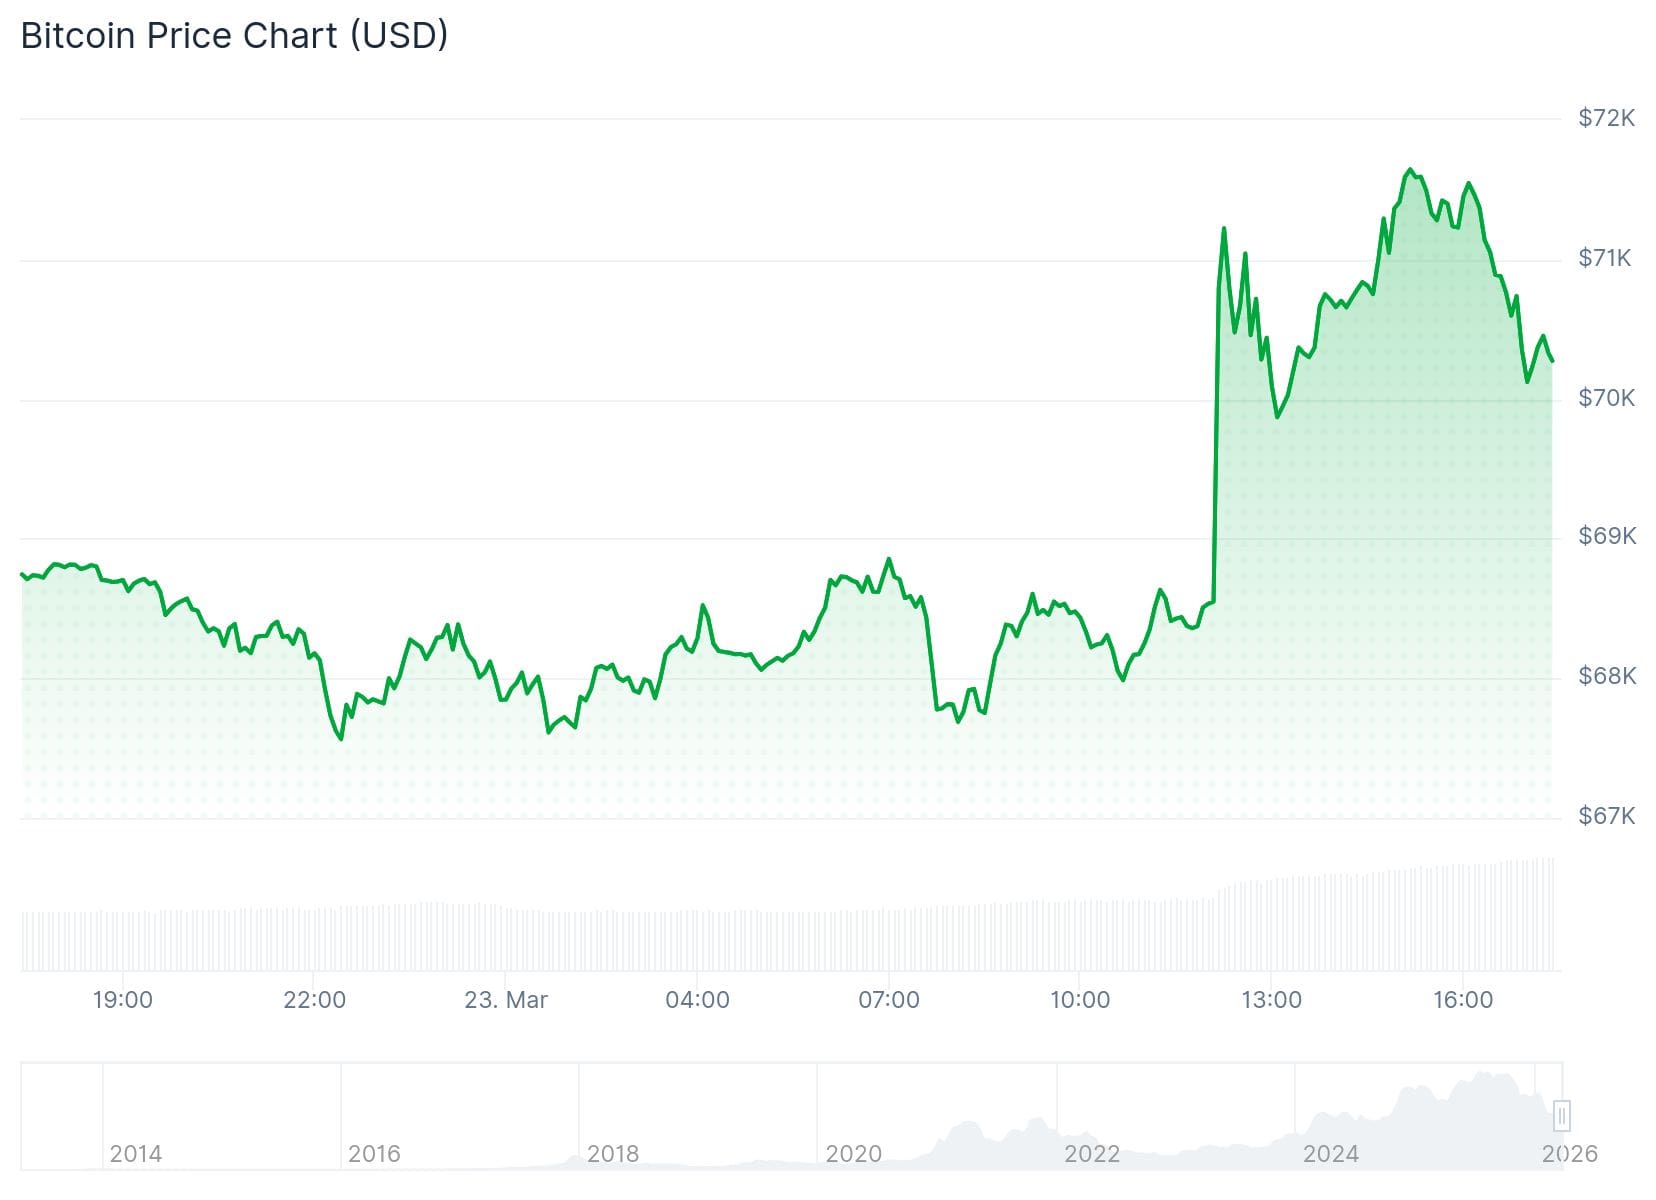
Task: Click the 10:00 time axis label
Action: (1080, 1000)
